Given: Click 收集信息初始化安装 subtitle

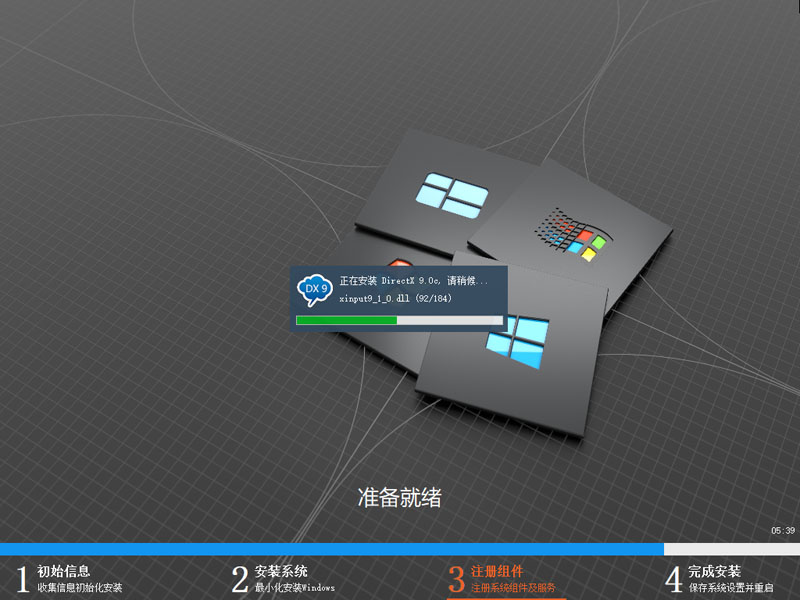Looking at the screenshot, I should point(80,588).
